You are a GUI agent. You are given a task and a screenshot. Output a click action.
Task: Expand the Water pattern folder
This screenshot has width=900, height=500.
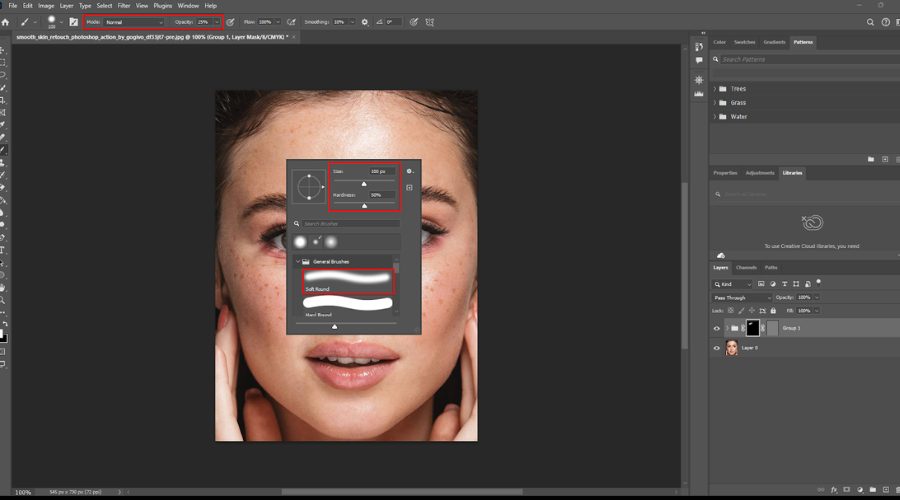click(715, 117)
